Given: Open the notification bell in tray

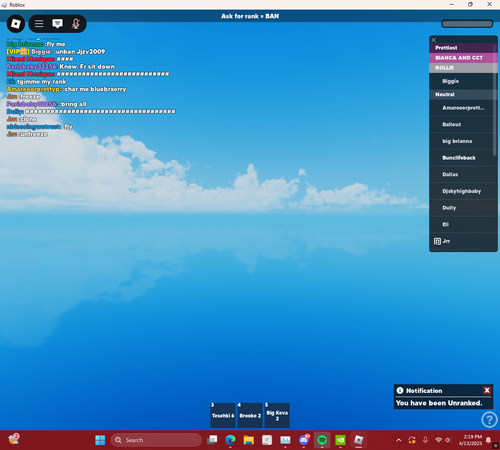Looking at the screenshot, I should (488, 440).
